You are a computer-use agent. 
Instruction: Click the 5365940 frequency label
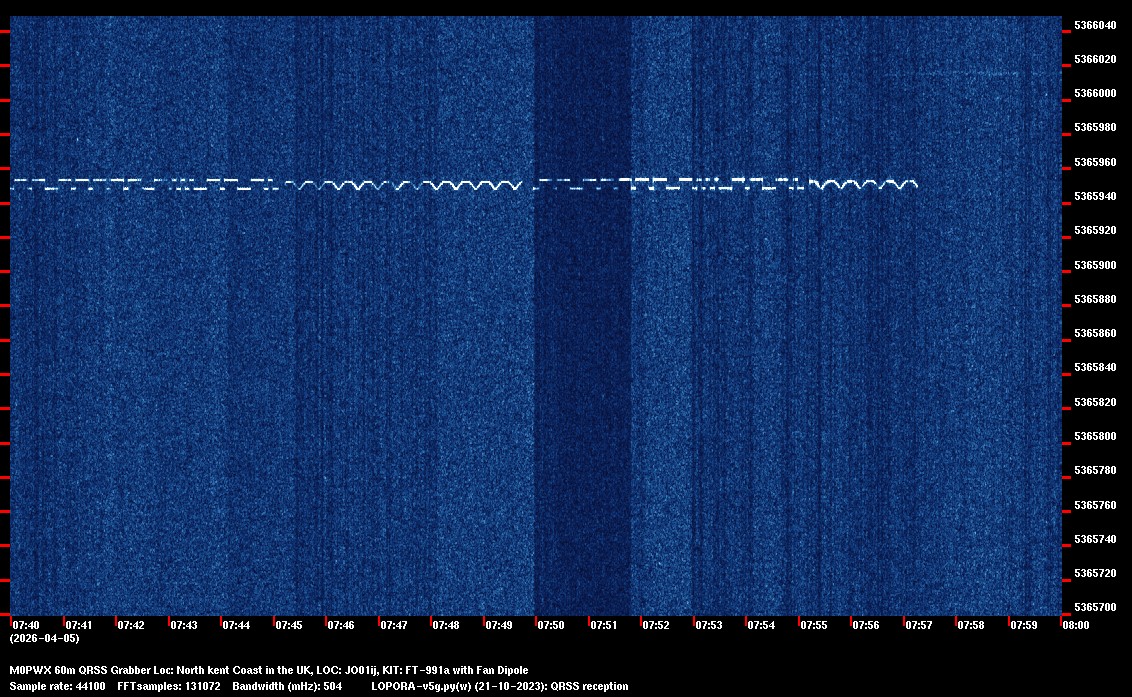1094,196
